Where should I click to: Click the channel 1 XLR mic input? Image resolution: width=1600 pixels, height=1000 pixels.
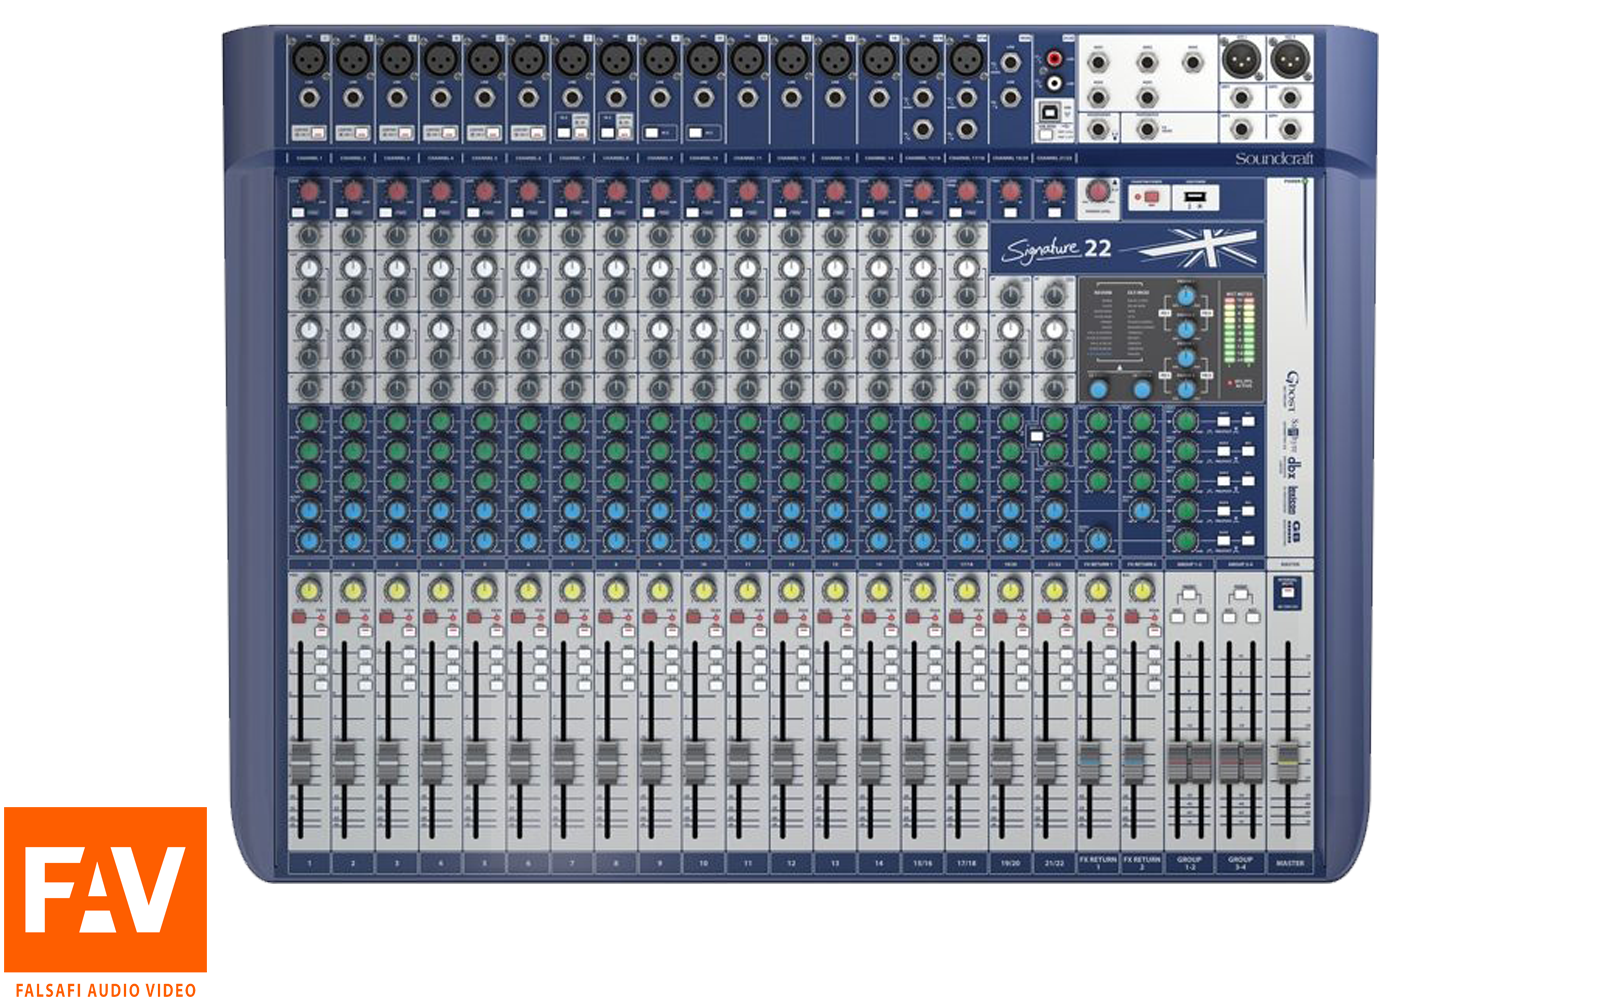tap(309, 59)
